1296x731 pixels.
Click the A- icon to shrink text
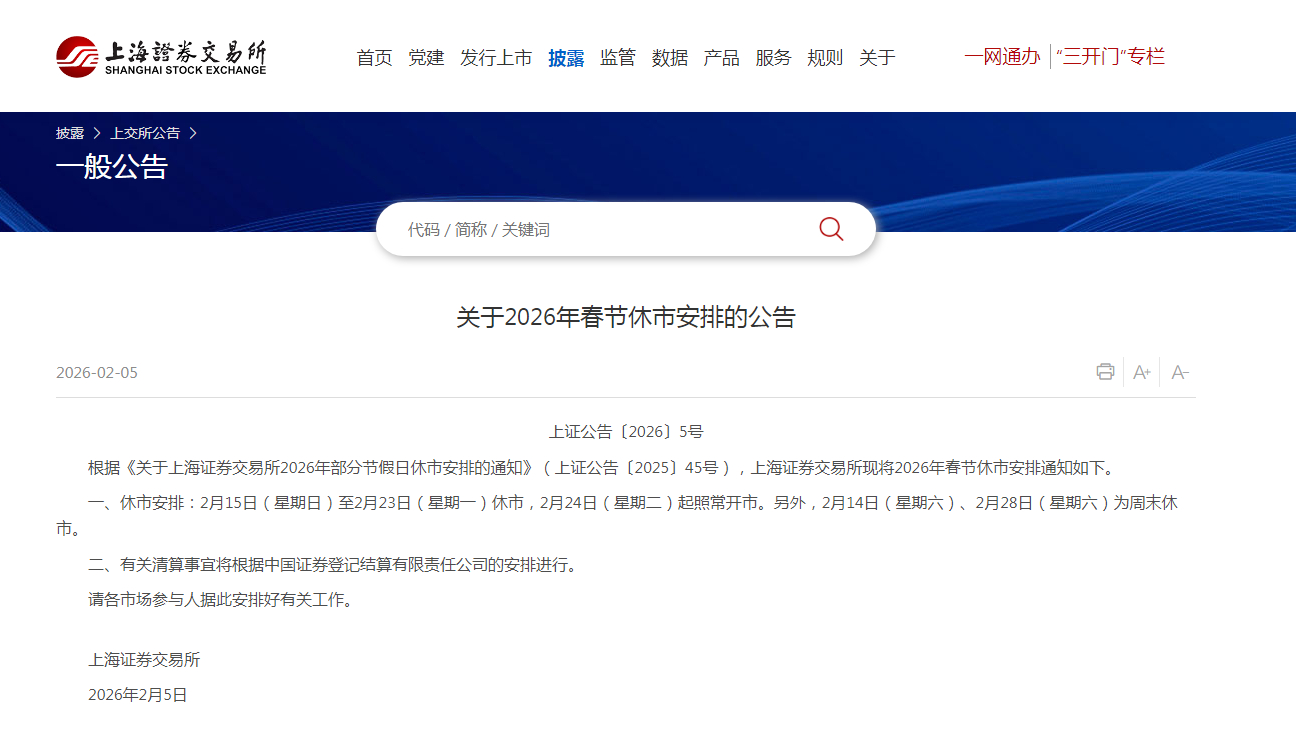click(x=1179, y=371)
